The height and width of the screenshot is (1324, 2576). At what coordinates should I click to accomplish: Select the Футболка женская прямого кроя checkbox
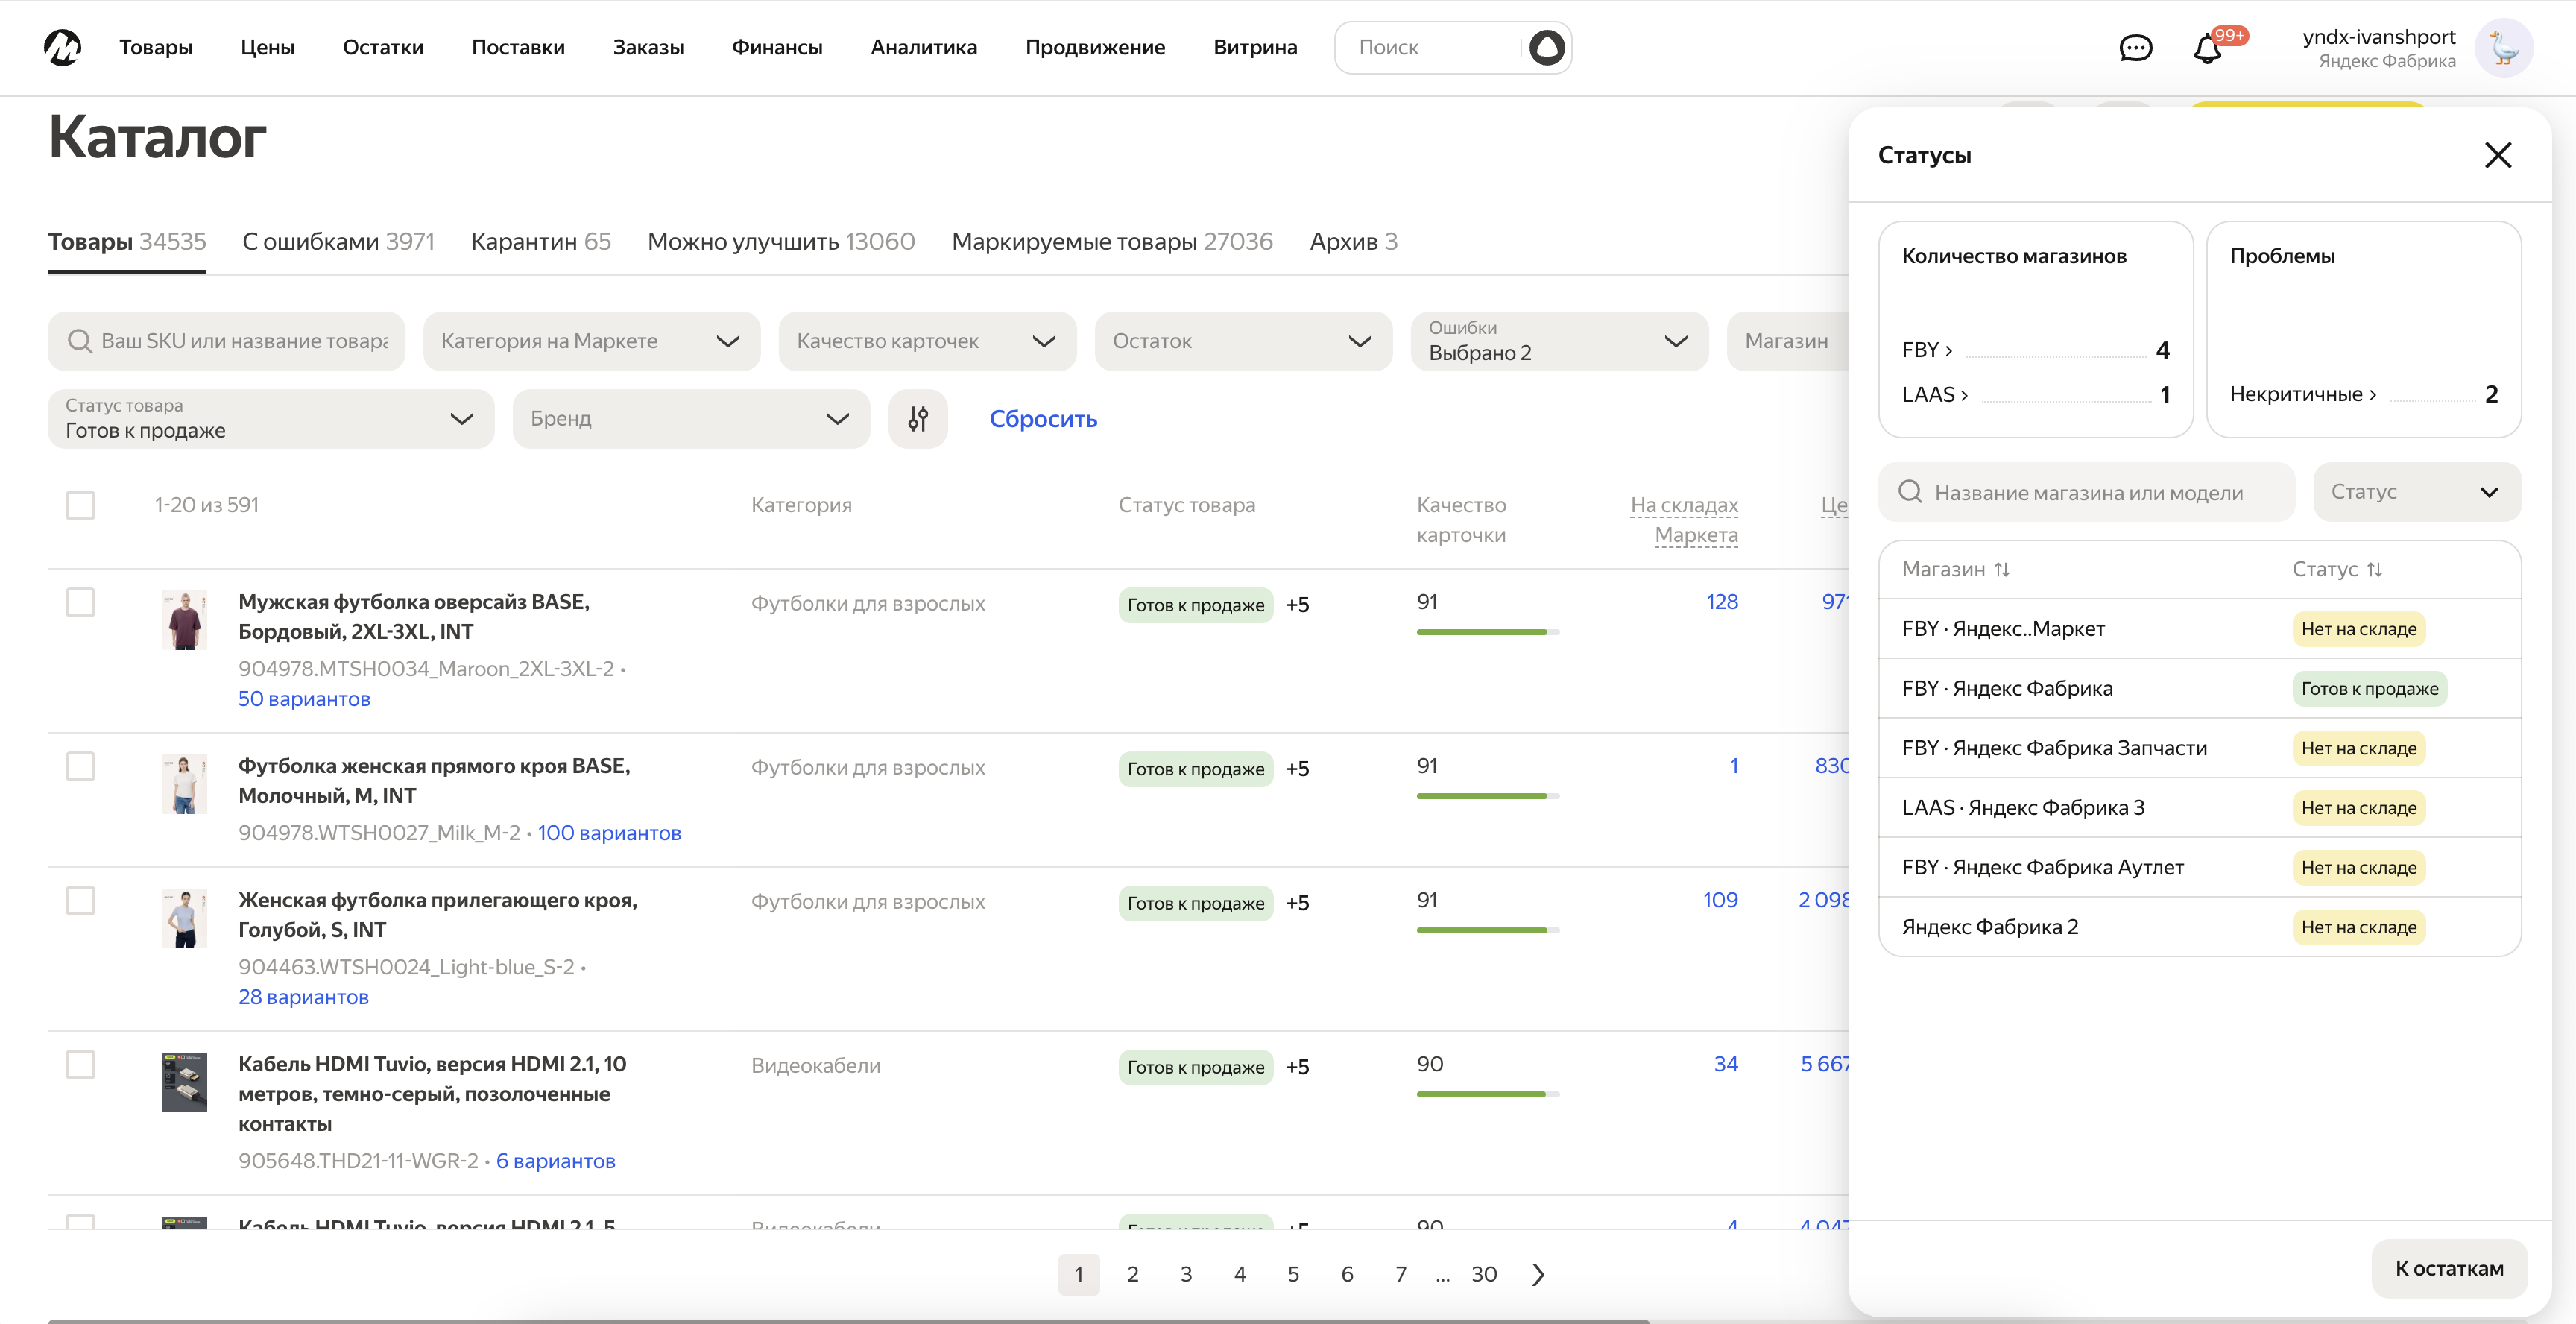pyautogui.click(x=80, y=766)
